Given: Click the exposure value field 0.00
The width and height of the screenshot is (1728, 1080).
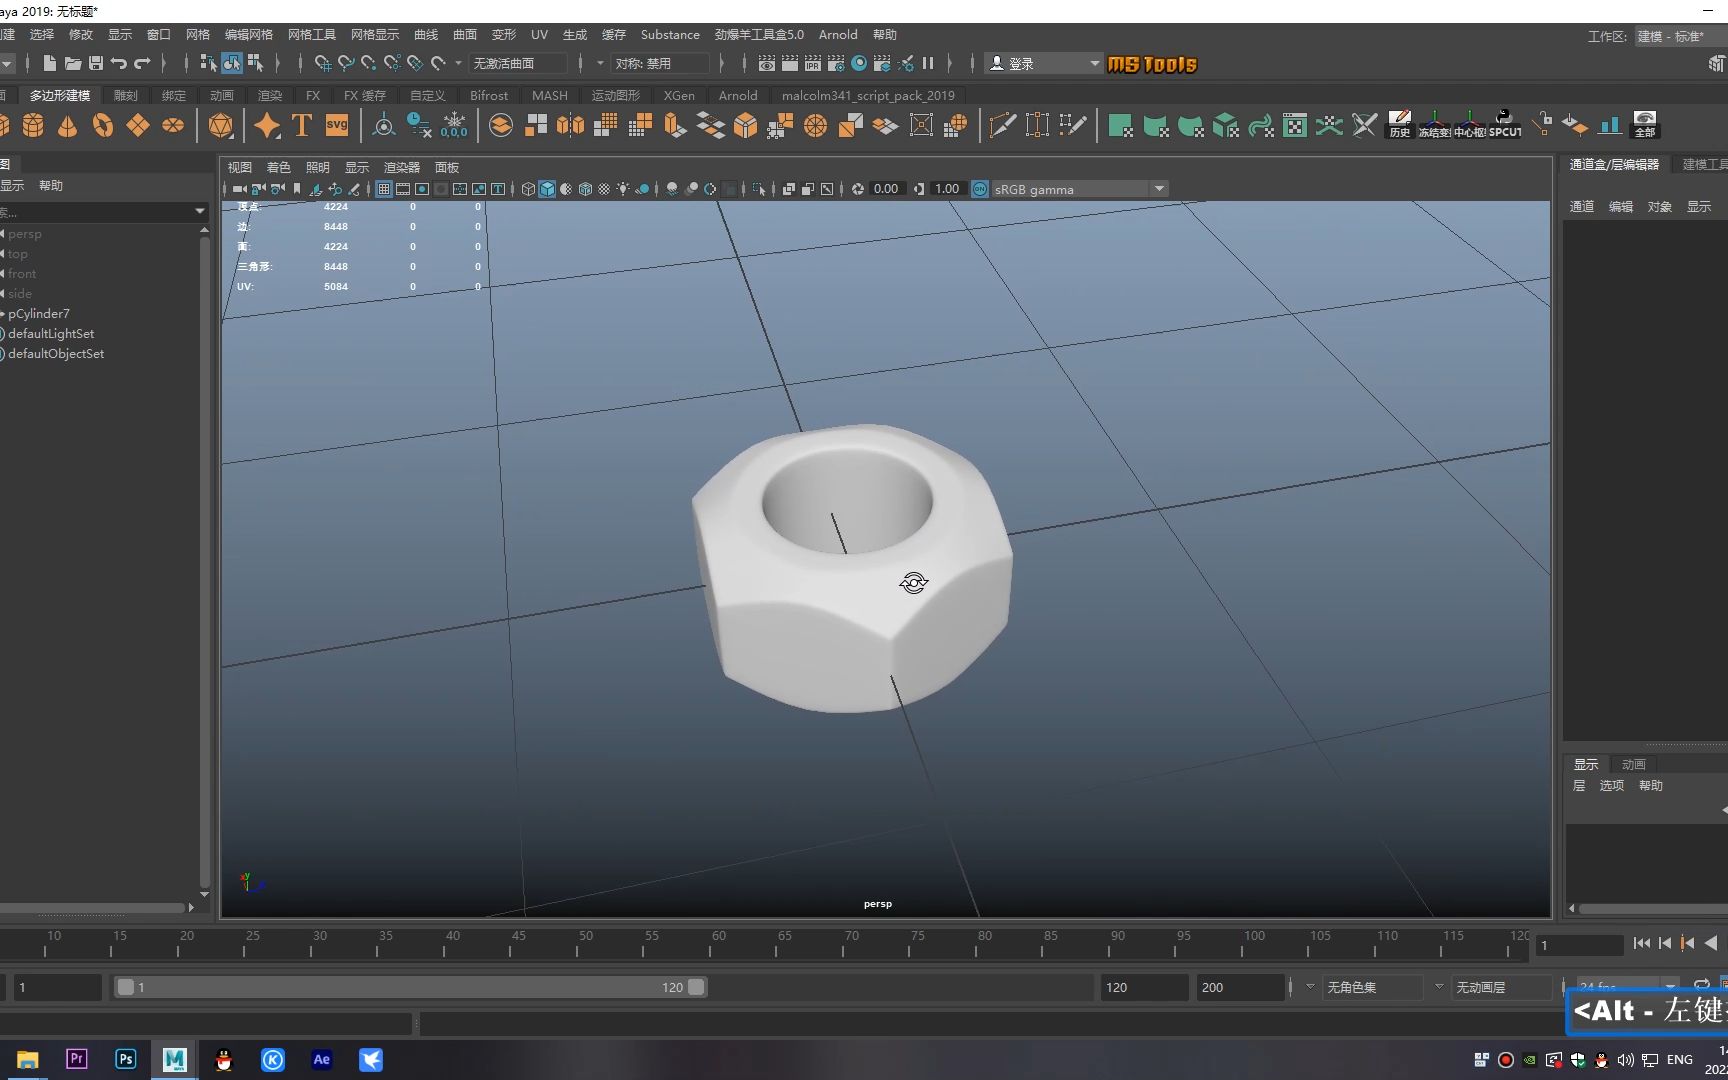Looking at the screenshot, I should coord(886,189).
